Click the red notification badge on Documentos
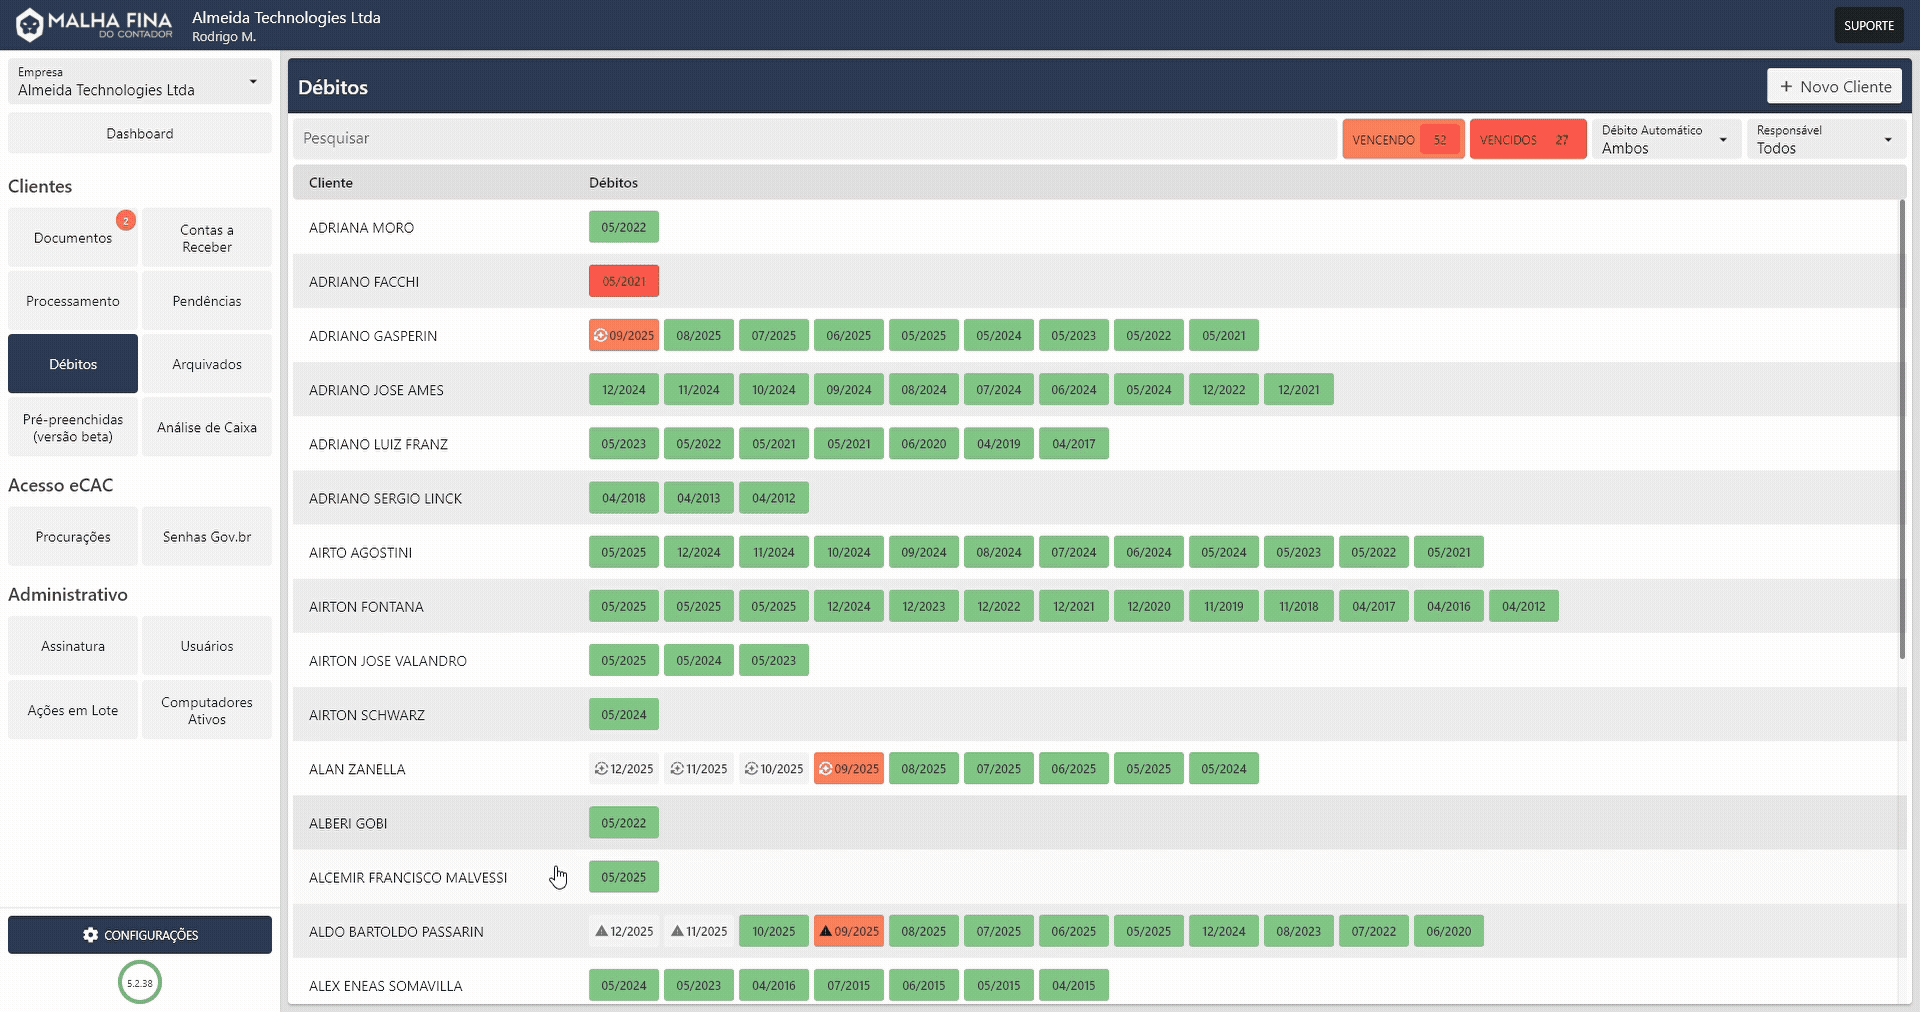The height and width of the screenshot is (1012, 1920). click(126, 219)
